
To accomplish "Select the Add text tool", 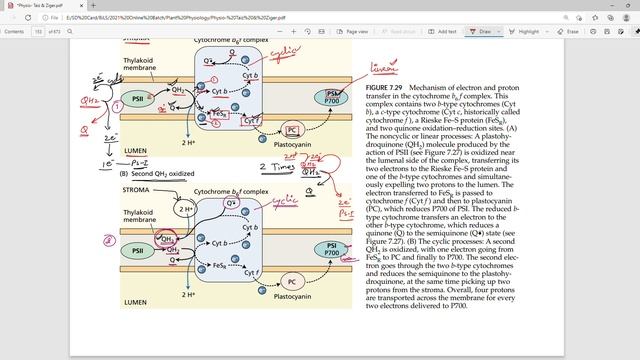I will tap(442, 31).
